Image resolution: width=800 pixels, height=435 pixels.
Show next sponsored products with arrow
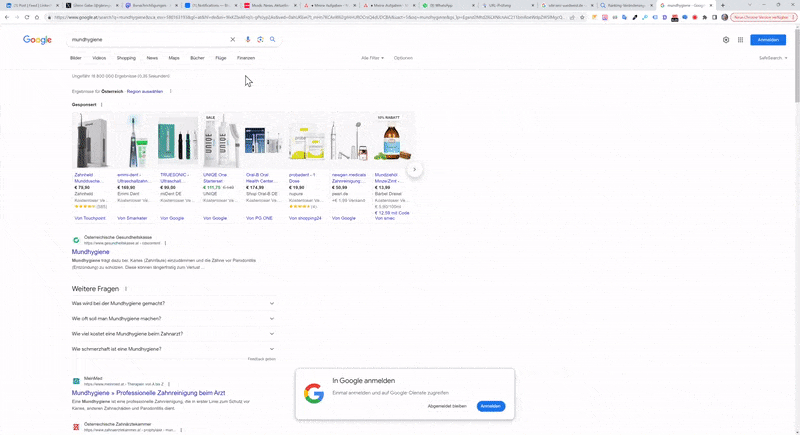pyautogui.click(x=414, y=169)
